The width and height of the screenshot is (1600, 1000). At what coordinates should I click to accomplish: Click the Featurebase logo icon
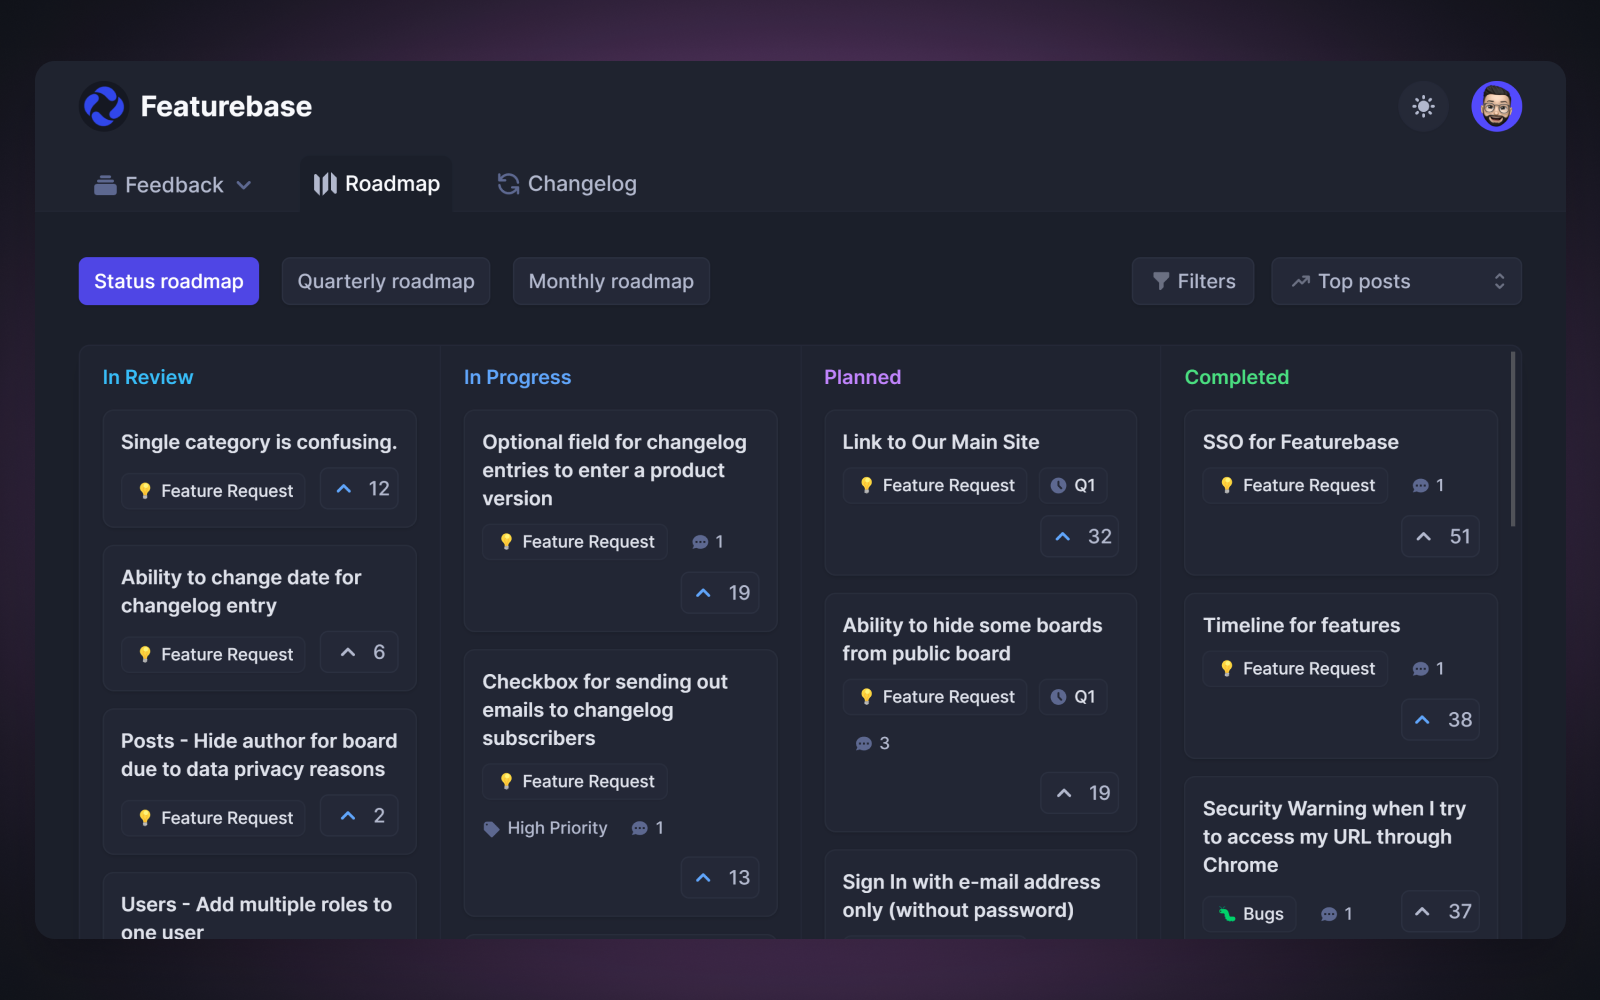point(104,106)
